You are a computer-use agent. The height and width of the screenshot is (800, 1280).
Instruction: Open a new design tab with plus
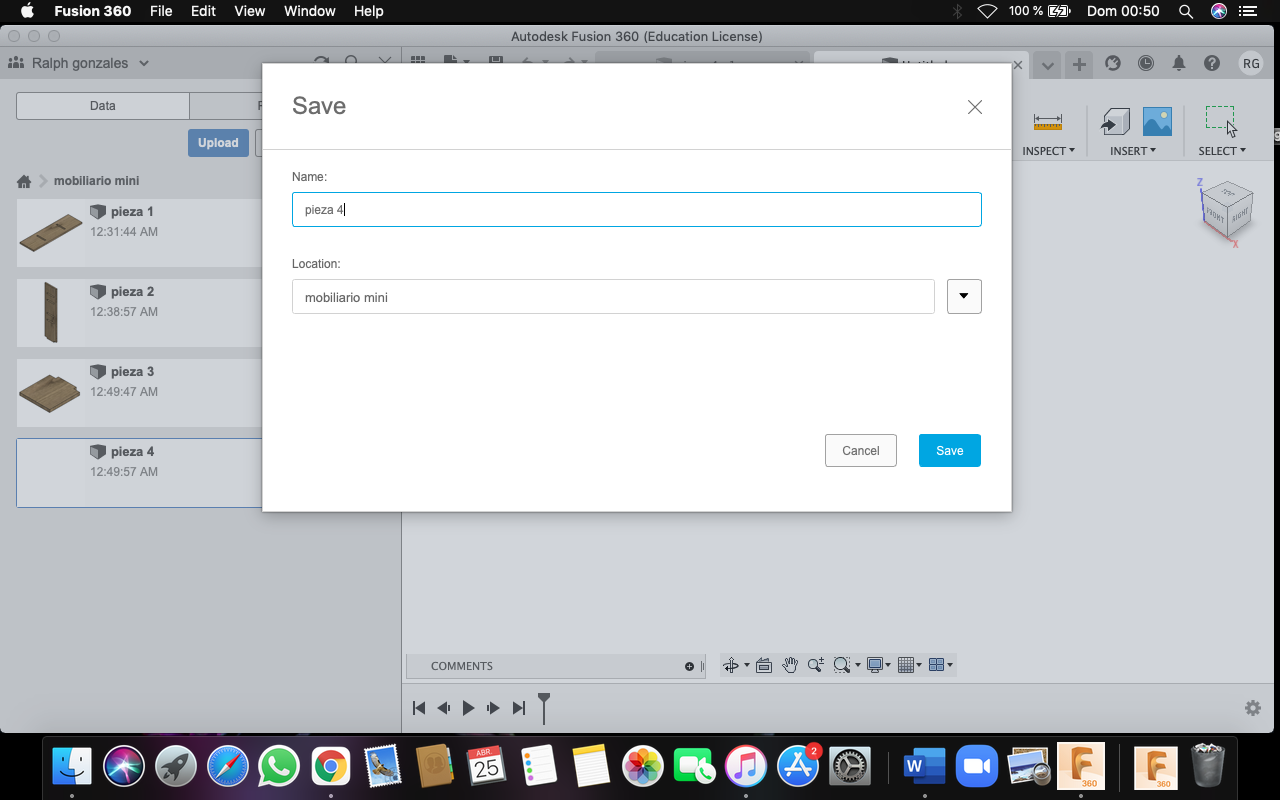[1079, 64]
